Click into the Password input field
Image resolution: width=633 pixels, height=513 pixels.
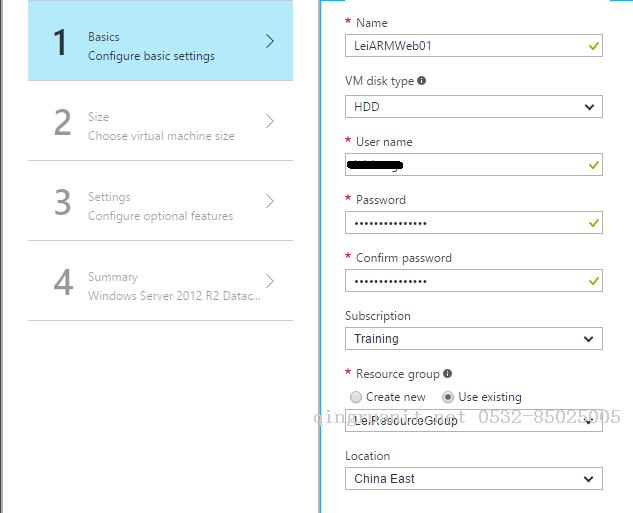point(463,223)
